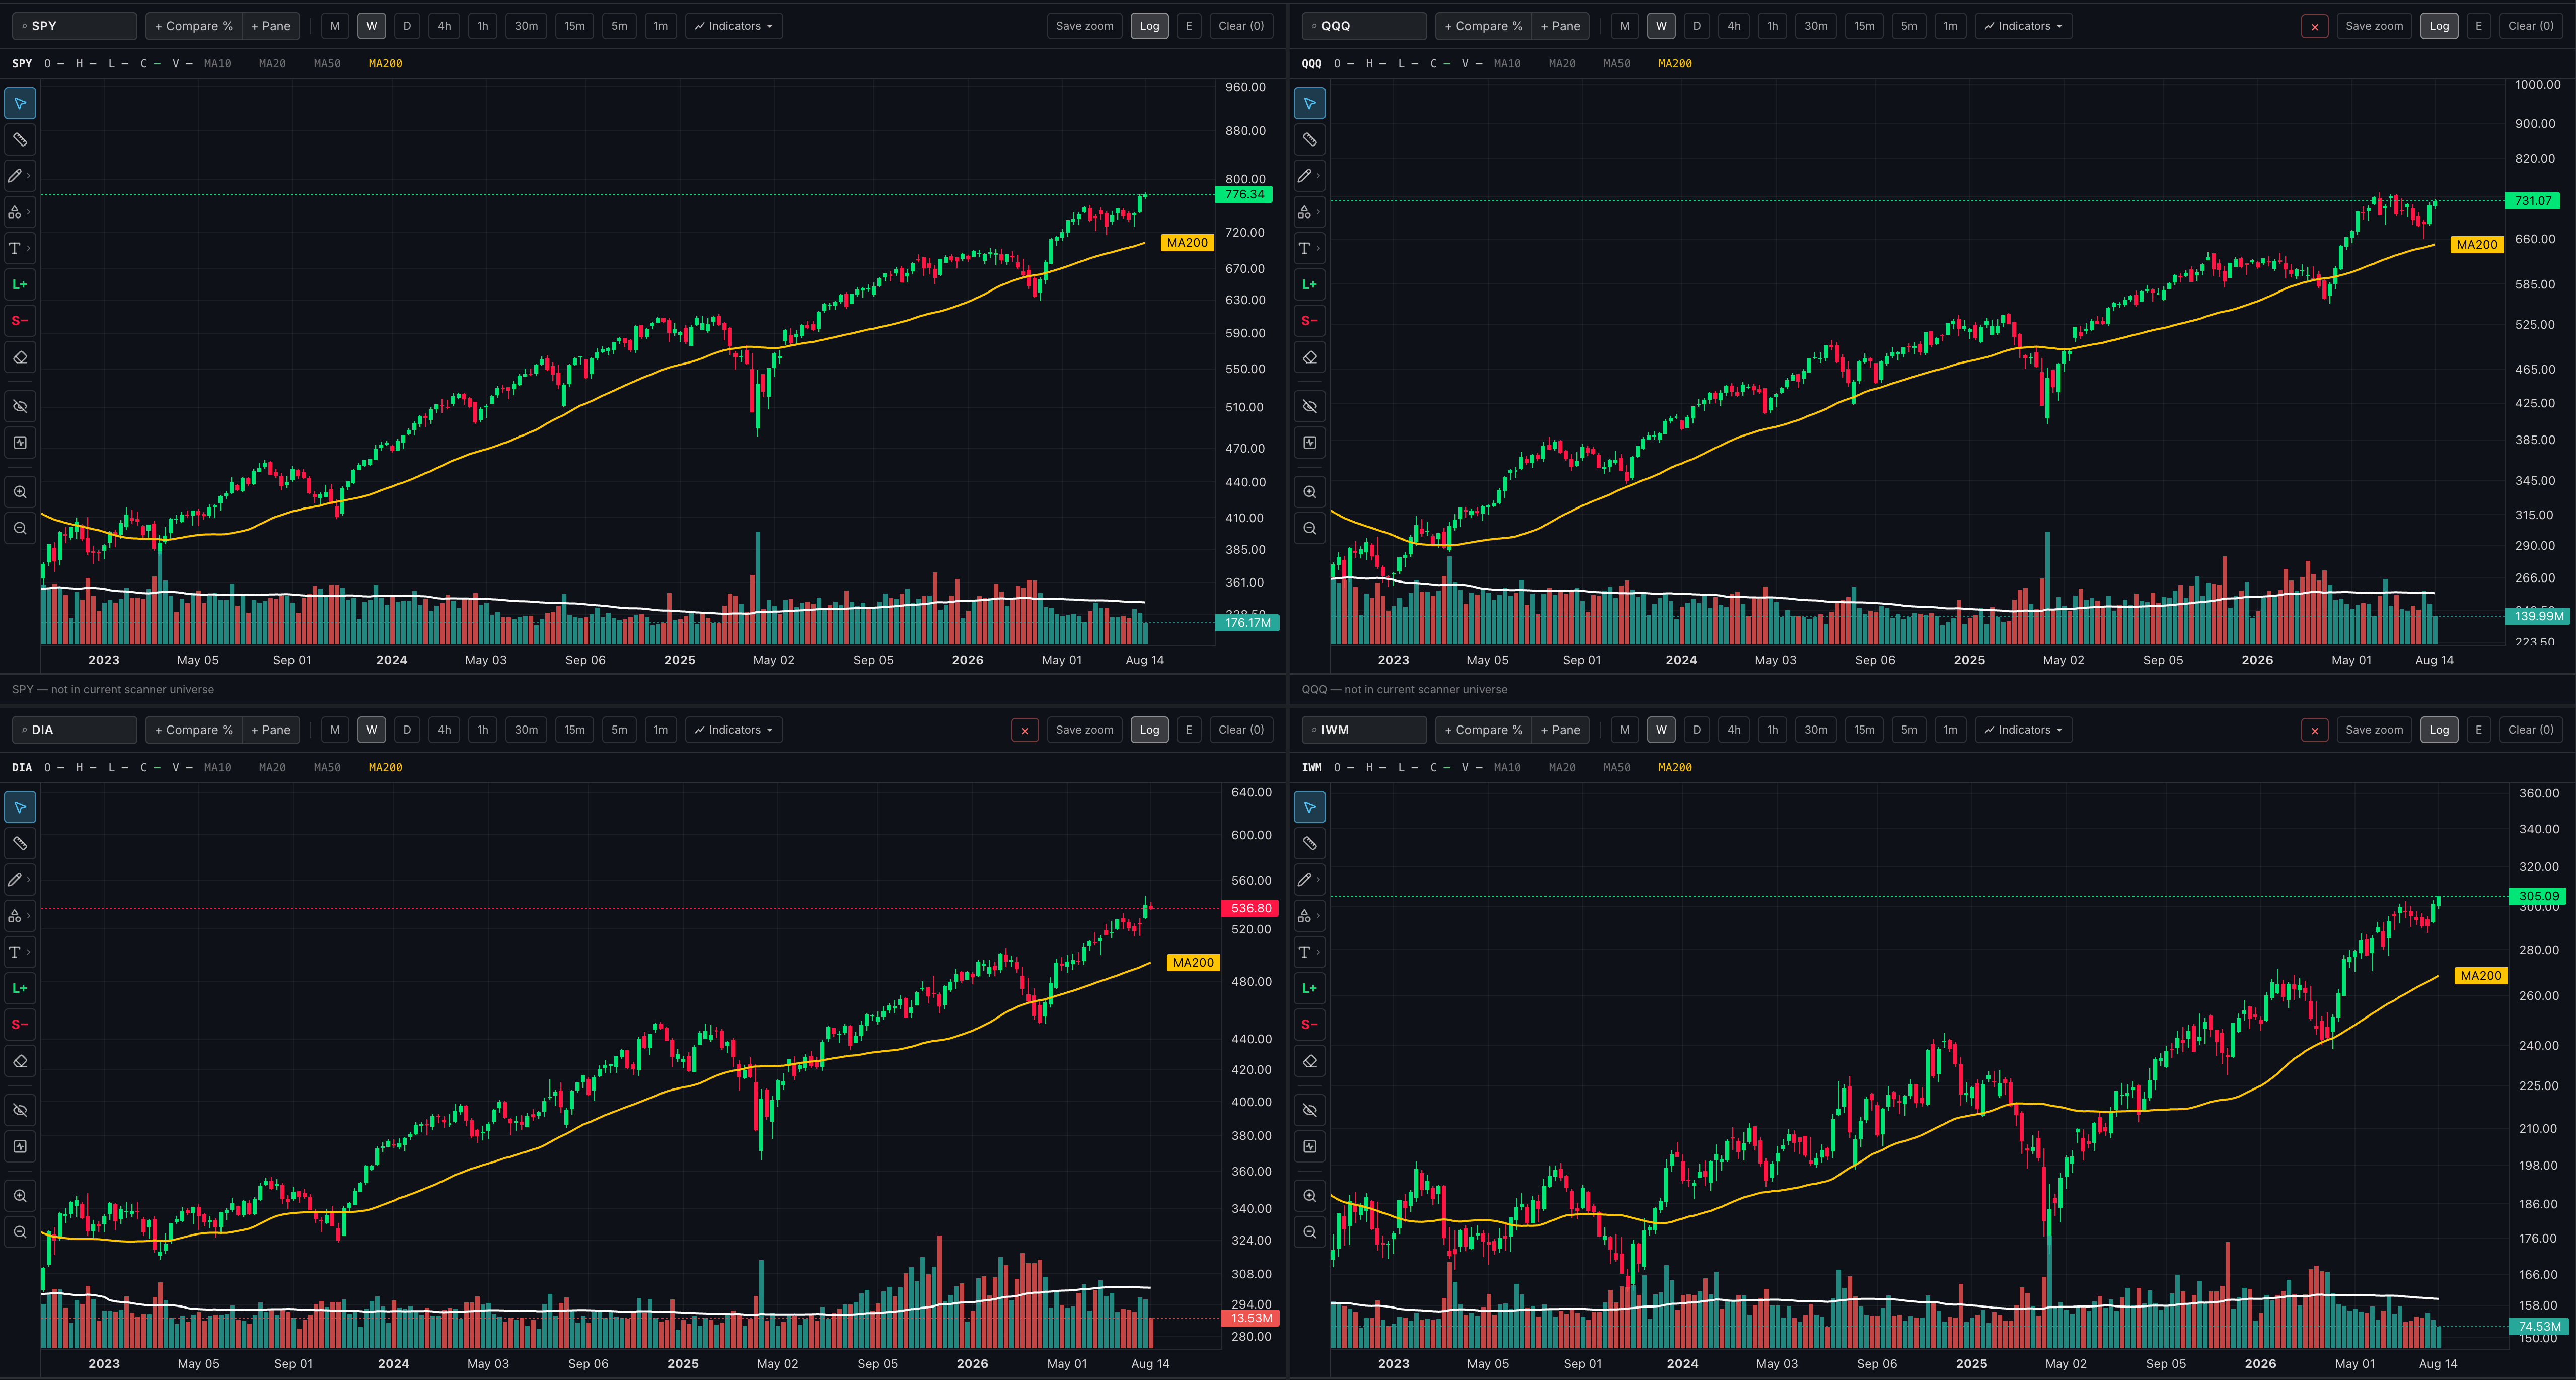Click the MA50 legend label in DIA header
Viewport: 2576px width, 1380px height.
click(x=327, y=768)
